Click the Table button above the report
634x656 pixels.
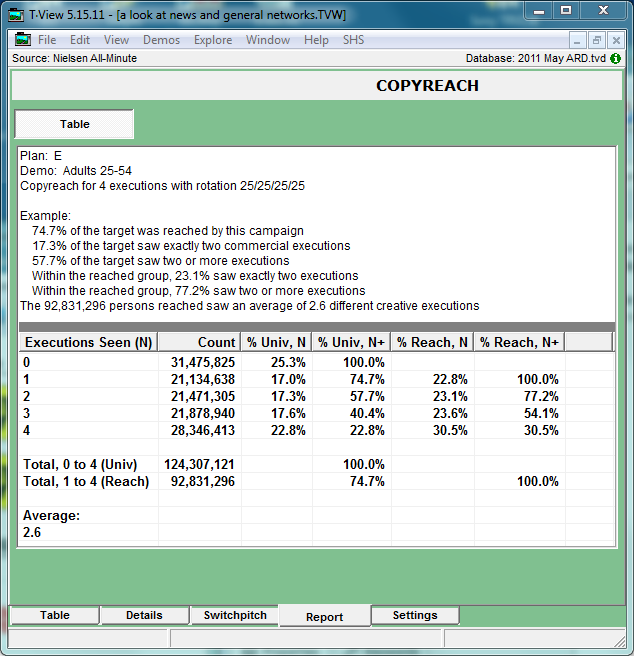coord(74,124)
